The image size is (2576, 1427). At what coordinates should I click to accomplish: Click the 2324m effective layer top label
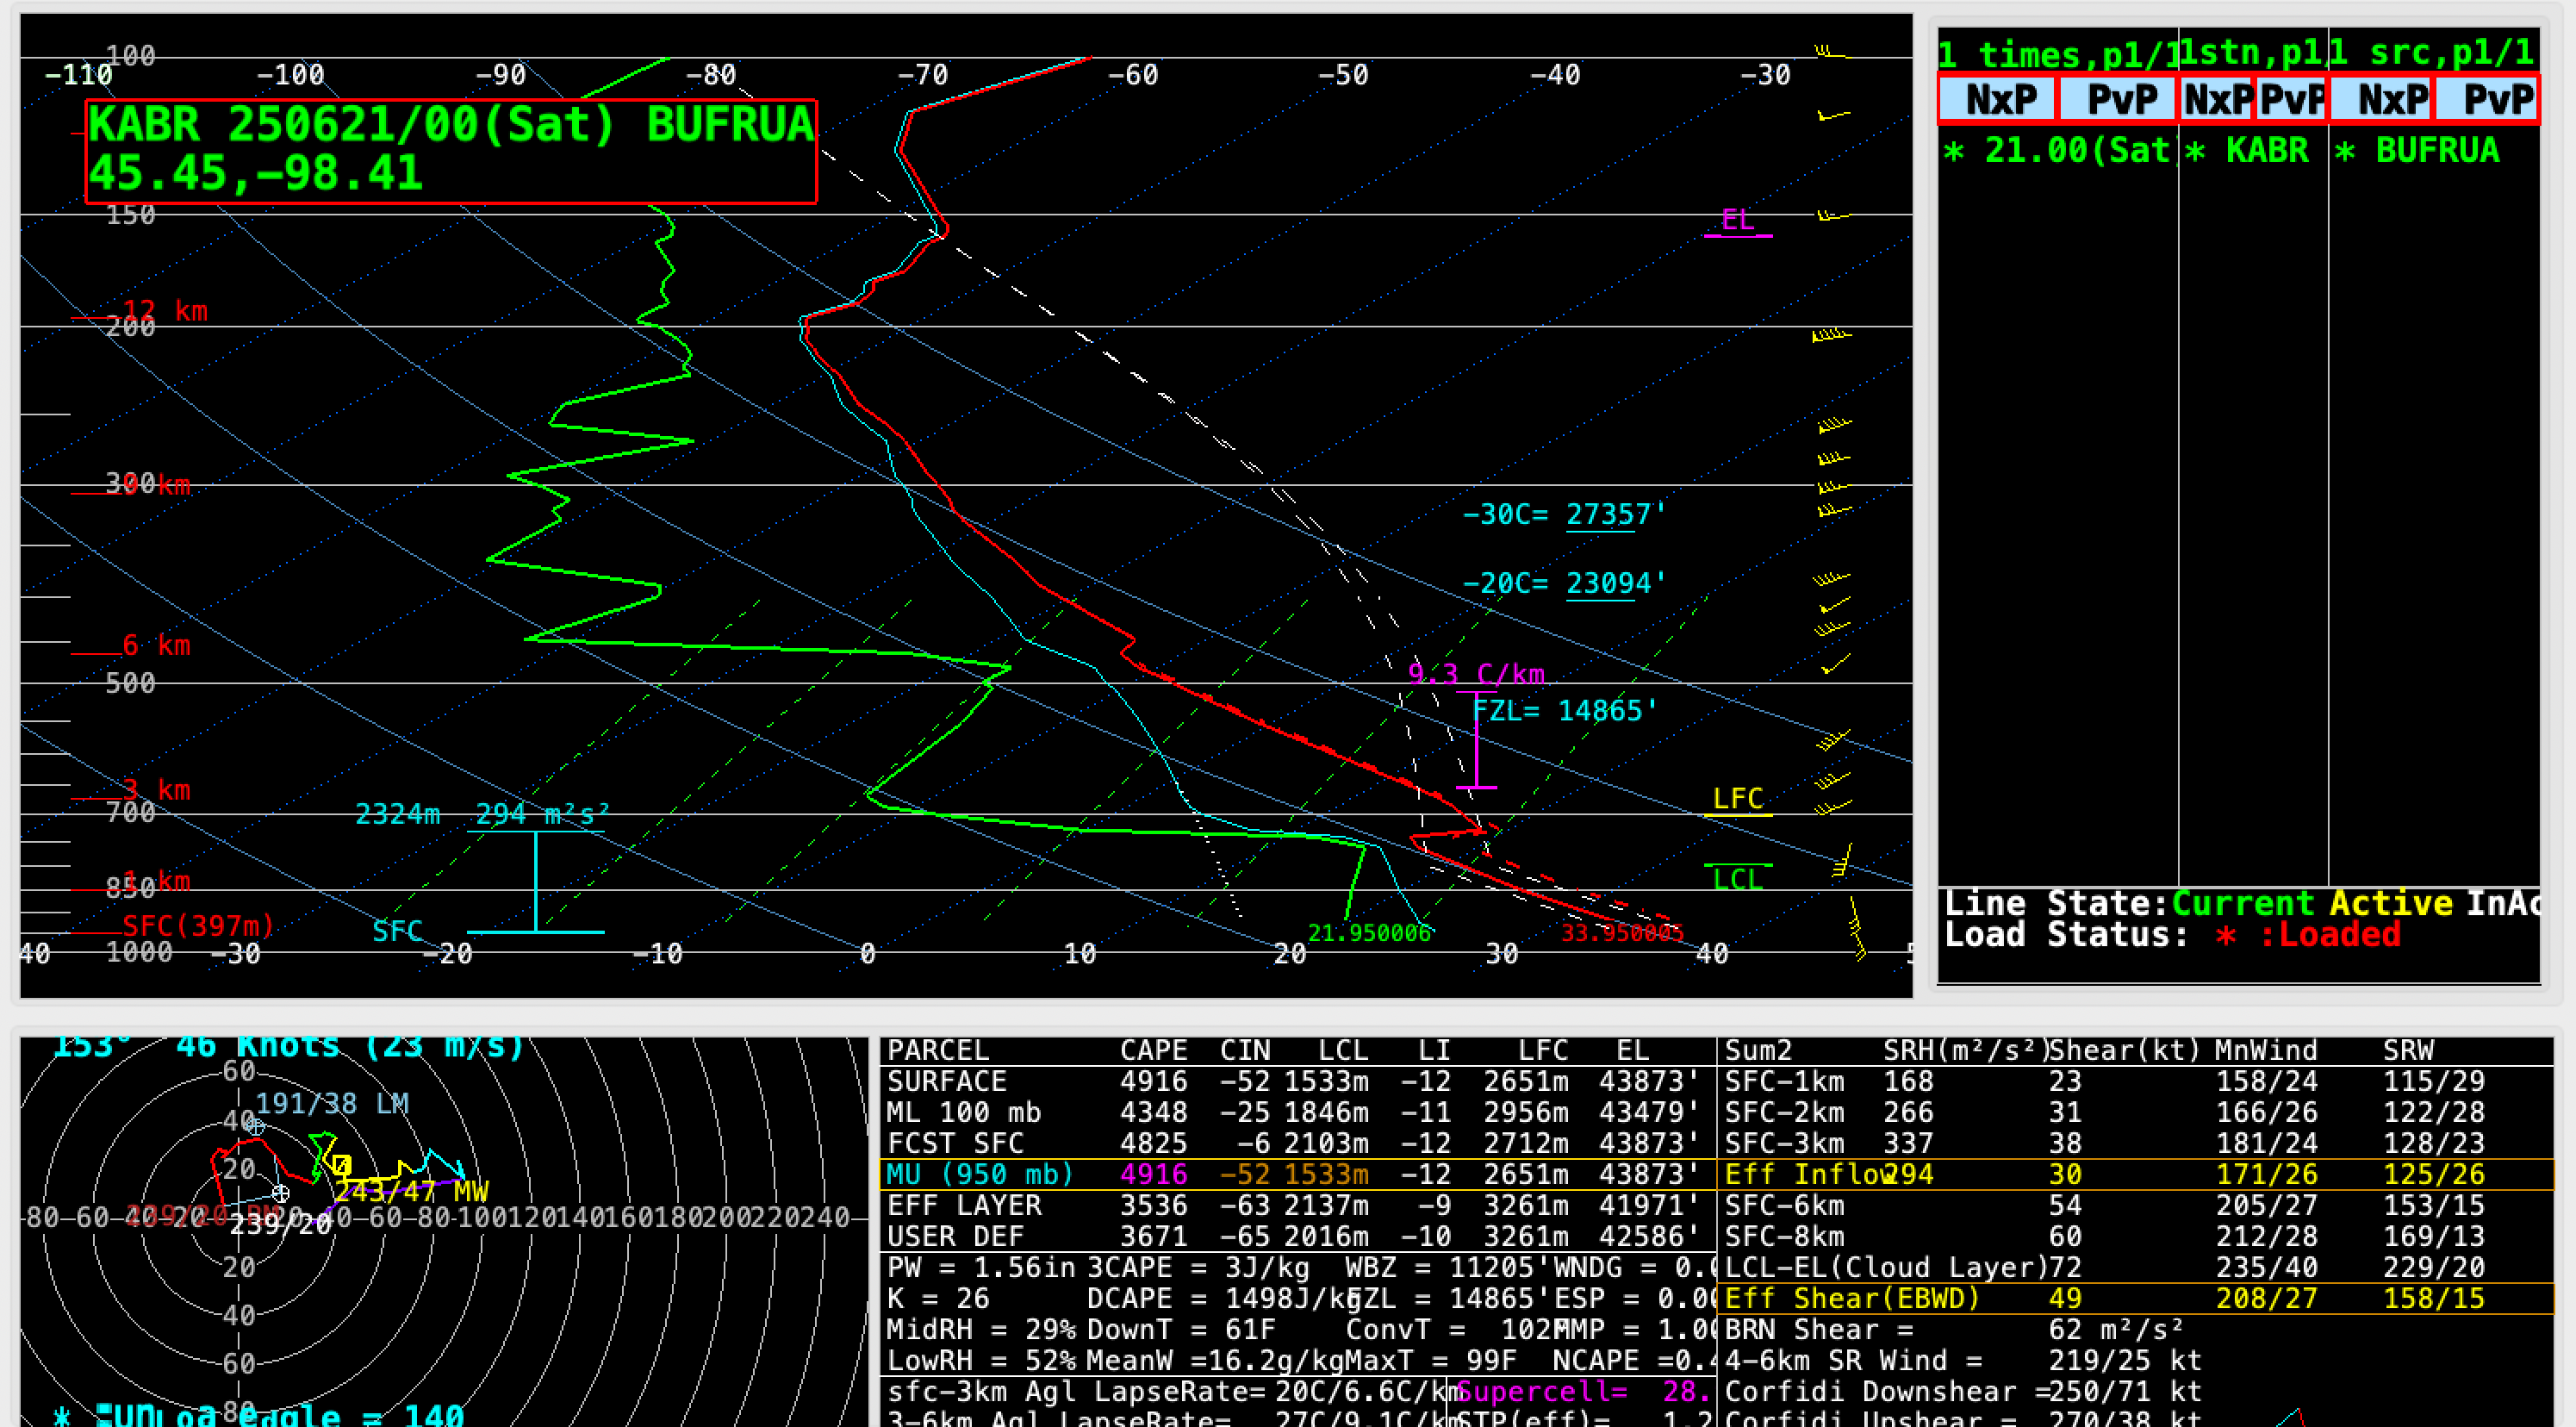397,814
